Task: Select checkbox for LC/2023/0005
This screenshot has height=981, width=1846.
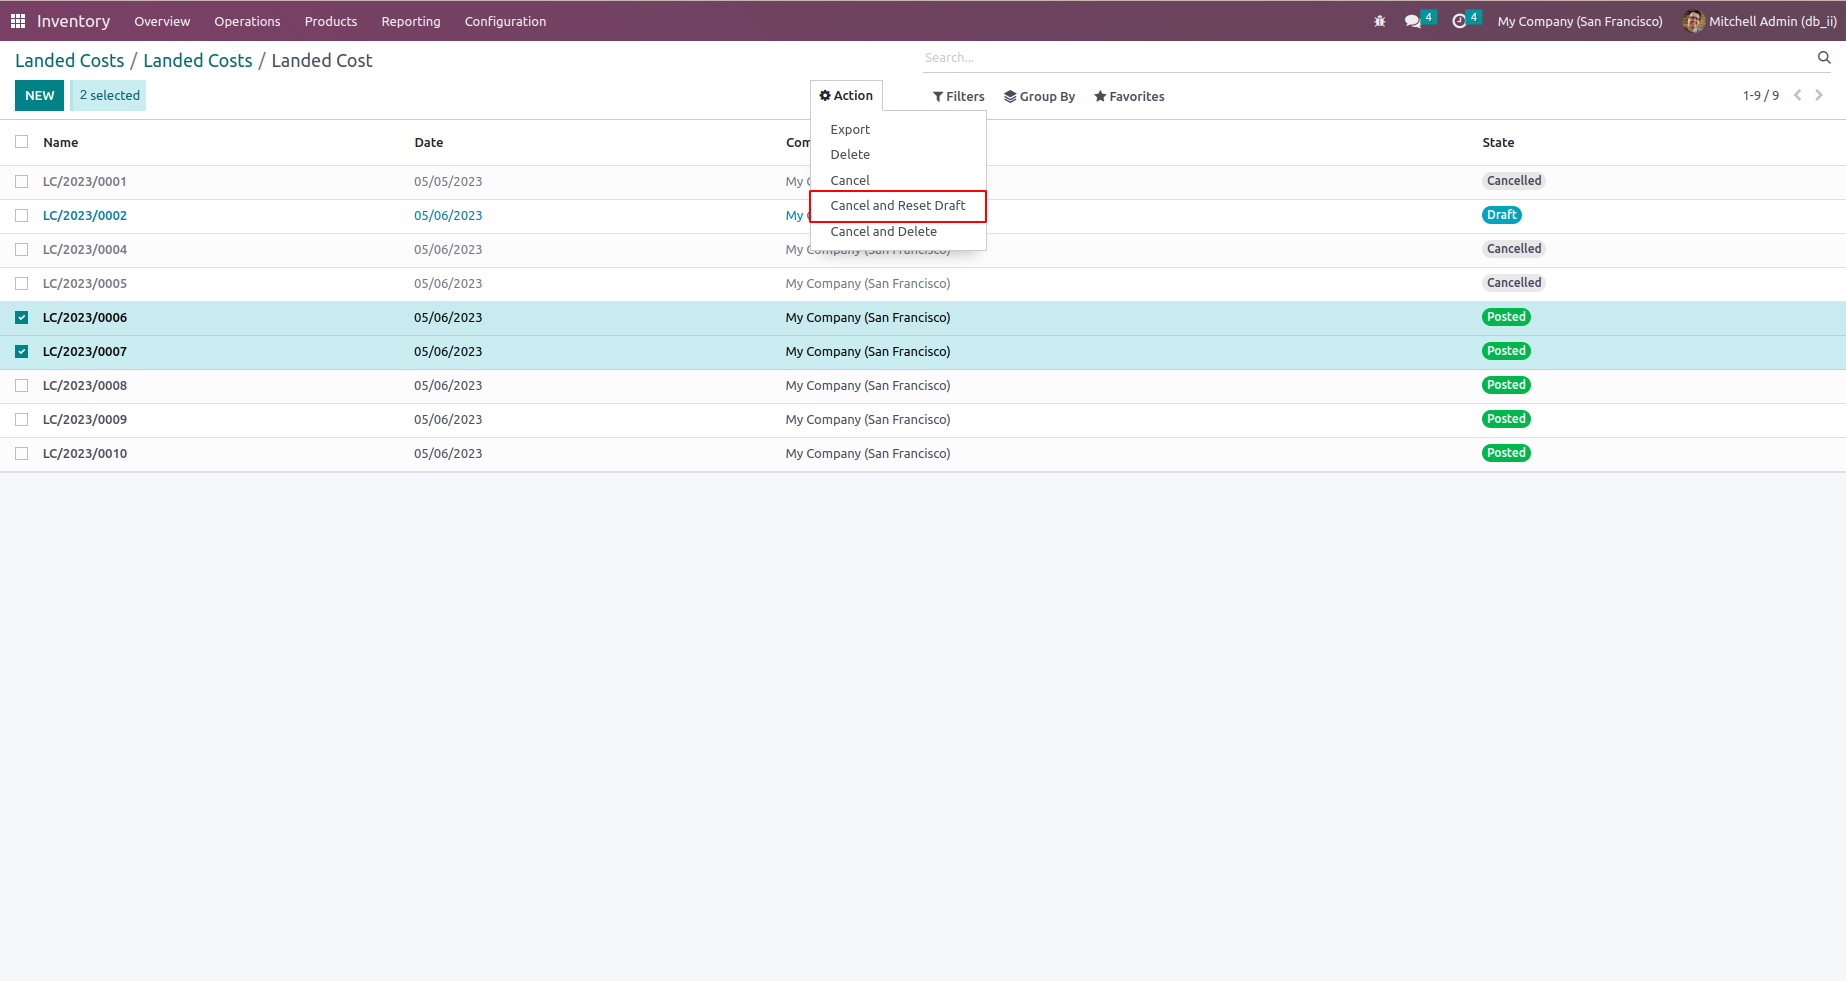Action: [22, 284]
